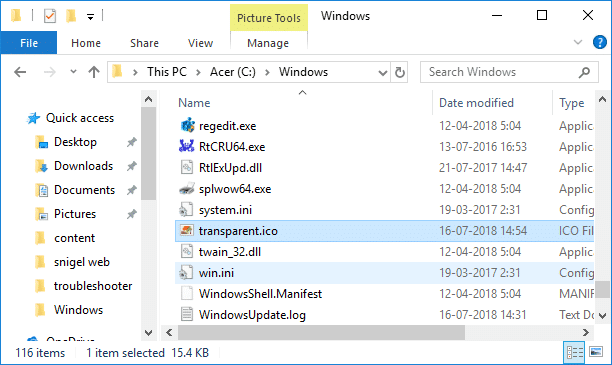Click the pin icon next to Documents
This screenshot has height=365, width=612.
pyautogui.click(x=132, y=190)
